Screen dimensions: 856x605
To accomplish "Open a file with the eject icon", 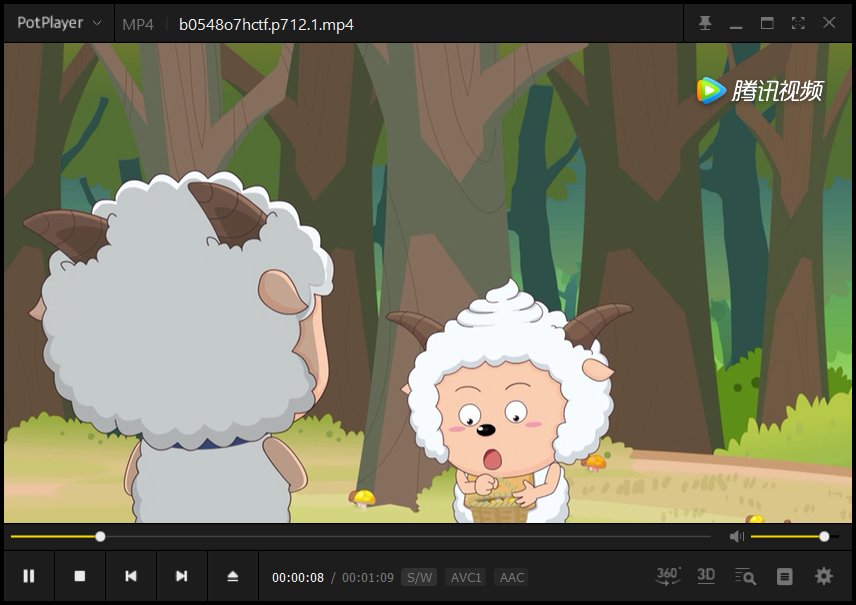I will coord(233,576).
